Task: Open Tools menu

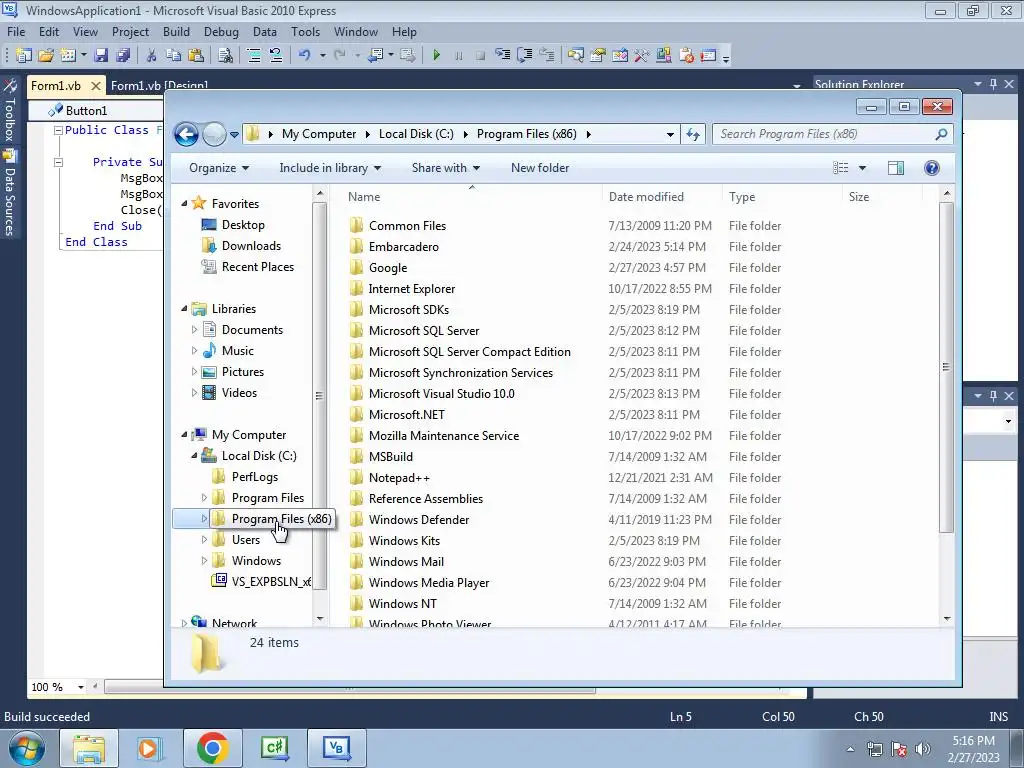Action: point(306,31)
